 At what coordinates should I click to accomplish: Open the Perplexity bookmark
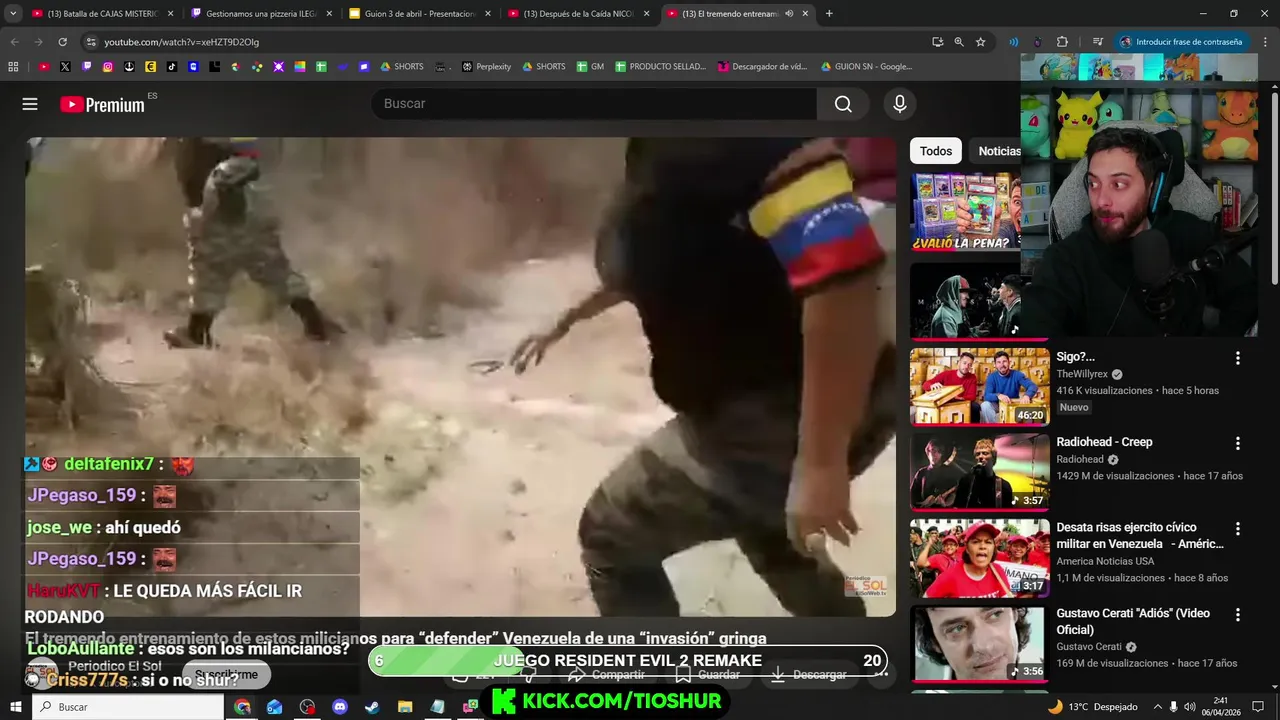click(486, 67)
